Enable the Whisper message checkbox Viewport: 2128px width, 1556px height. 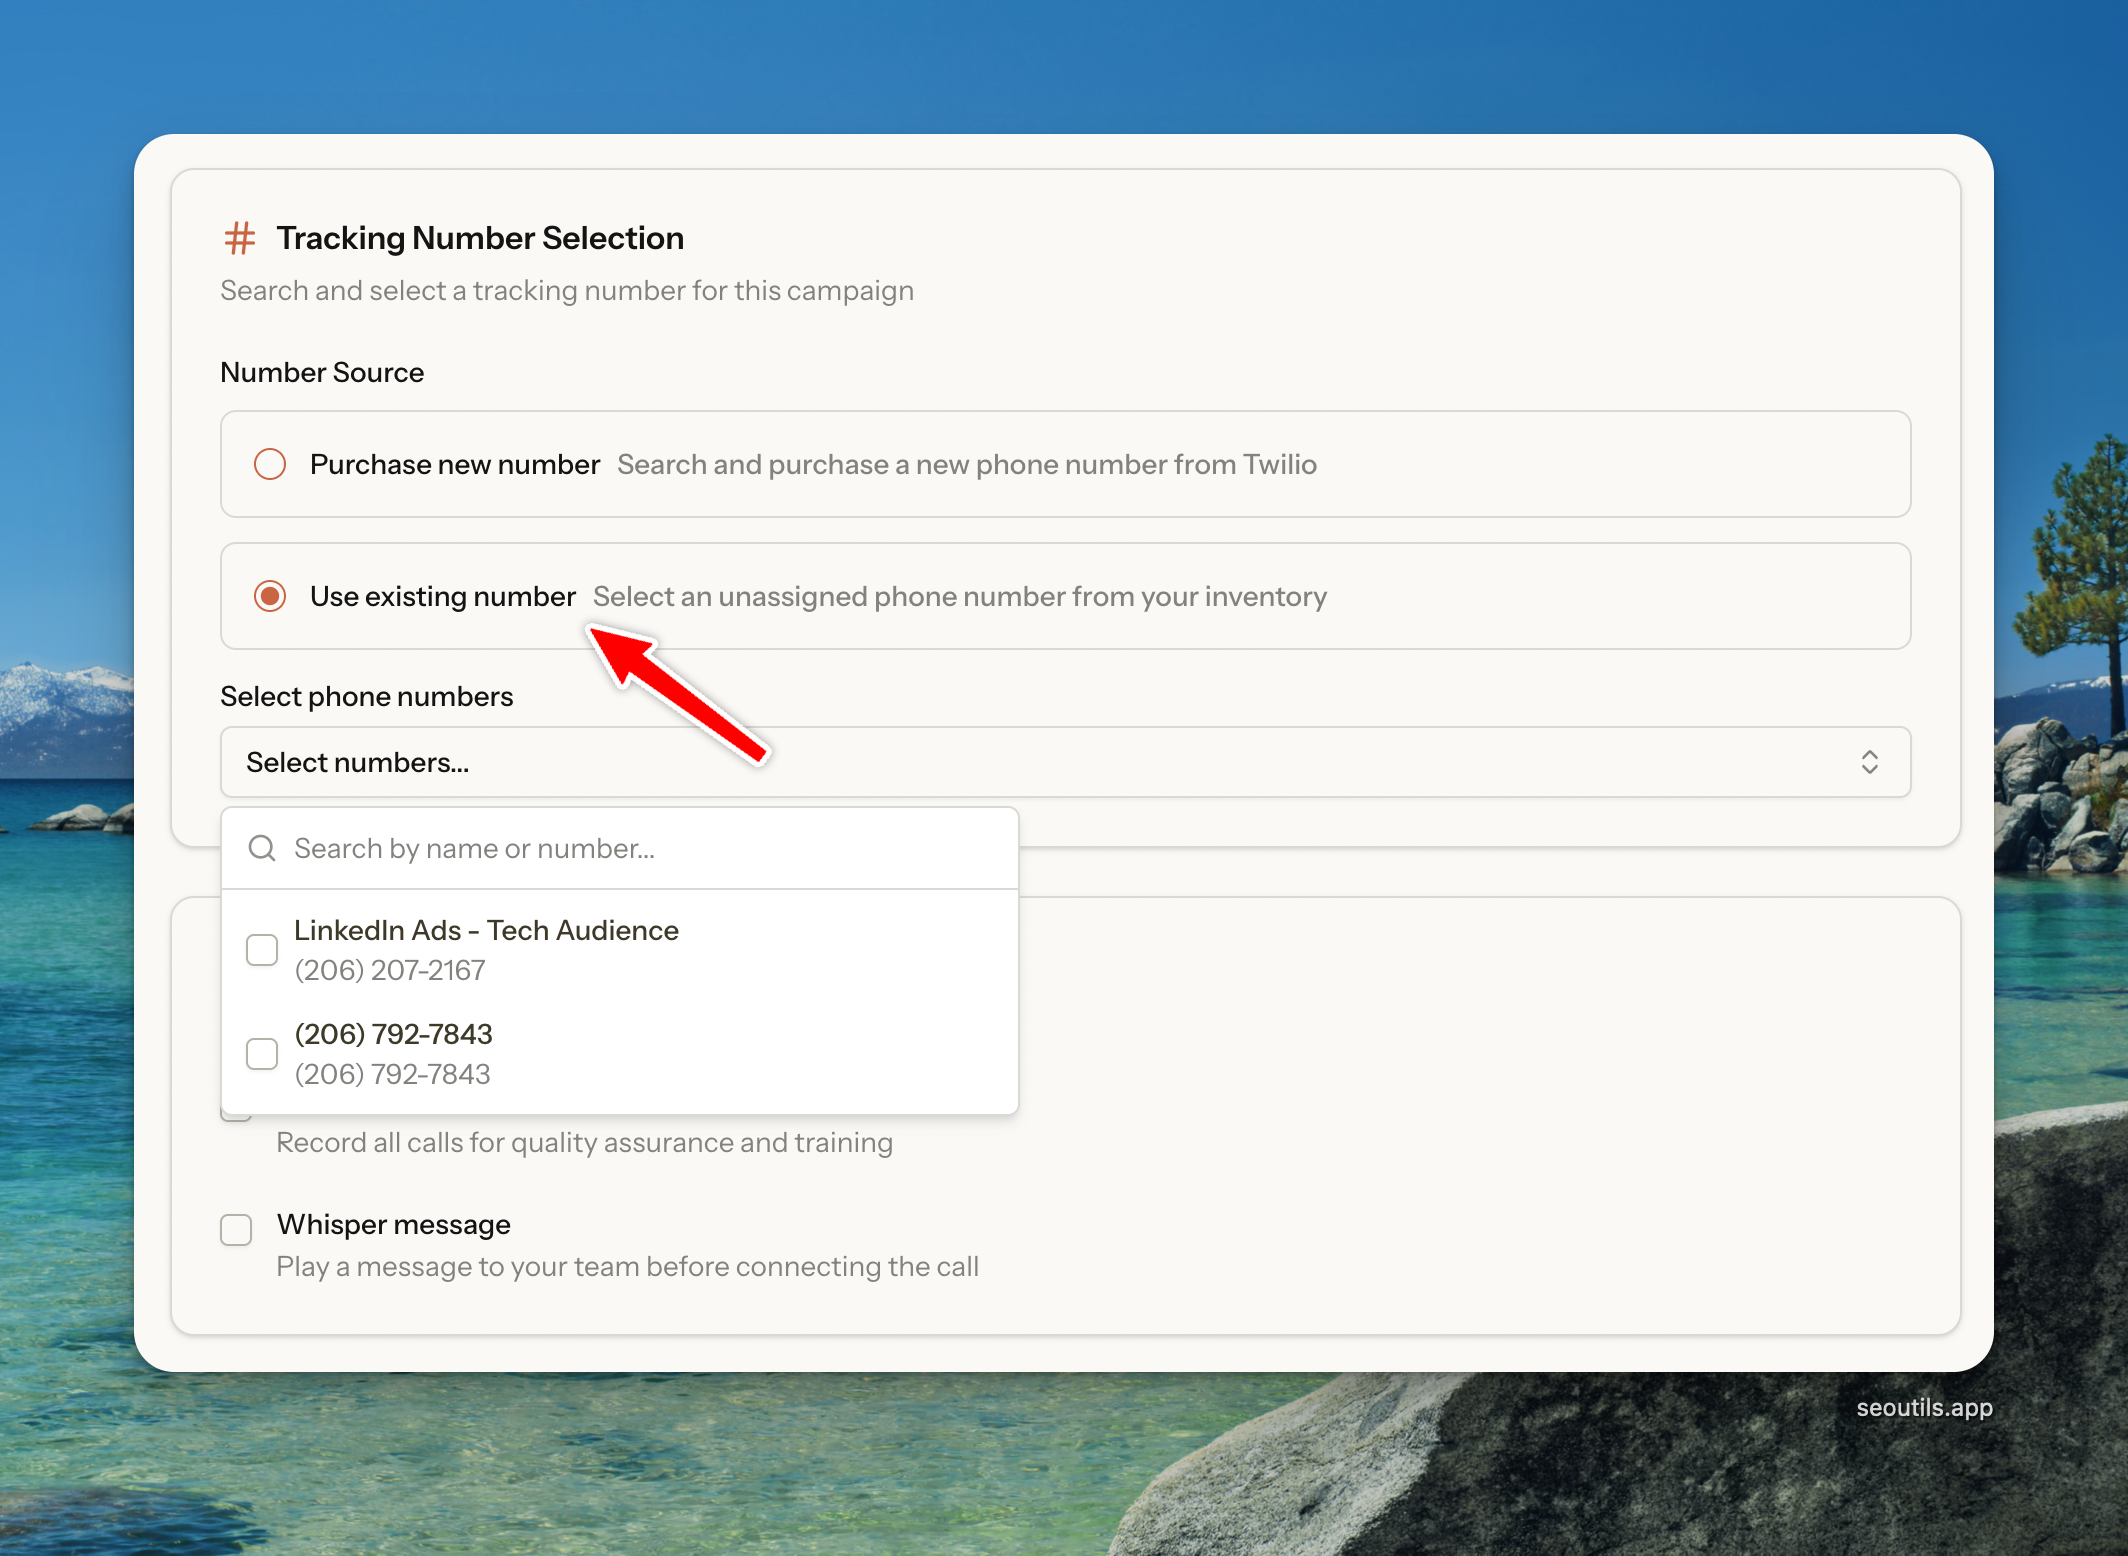(x=236, y=1229)
